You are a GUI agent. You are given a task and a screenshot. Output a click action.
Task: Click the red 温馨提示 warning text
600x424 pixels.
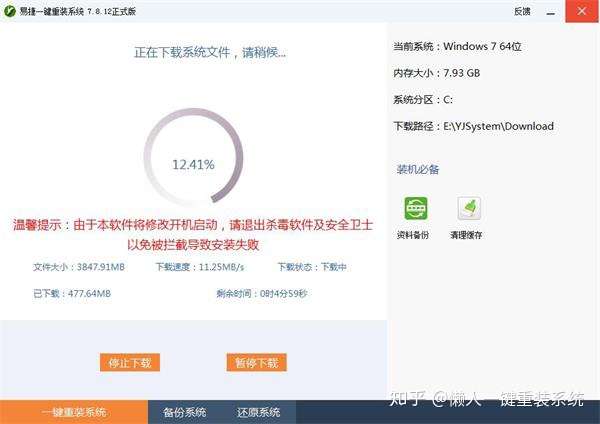pos(193,234)
